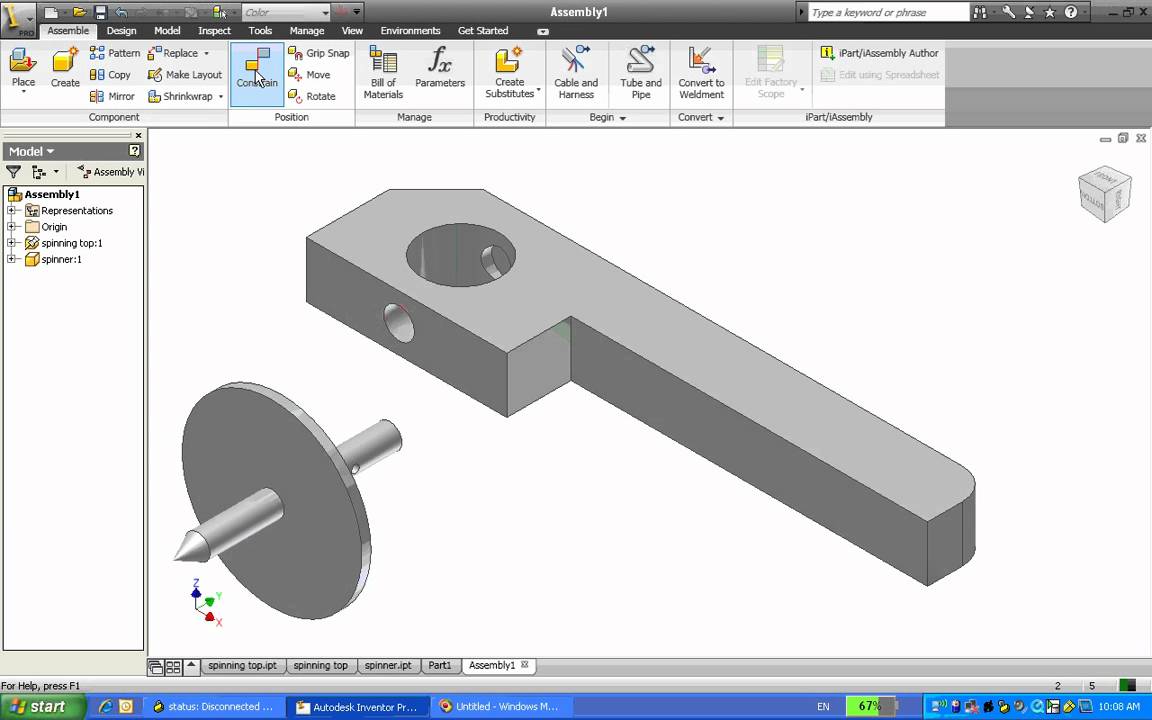Click iPart/iAssembly Author

[879, 53]
